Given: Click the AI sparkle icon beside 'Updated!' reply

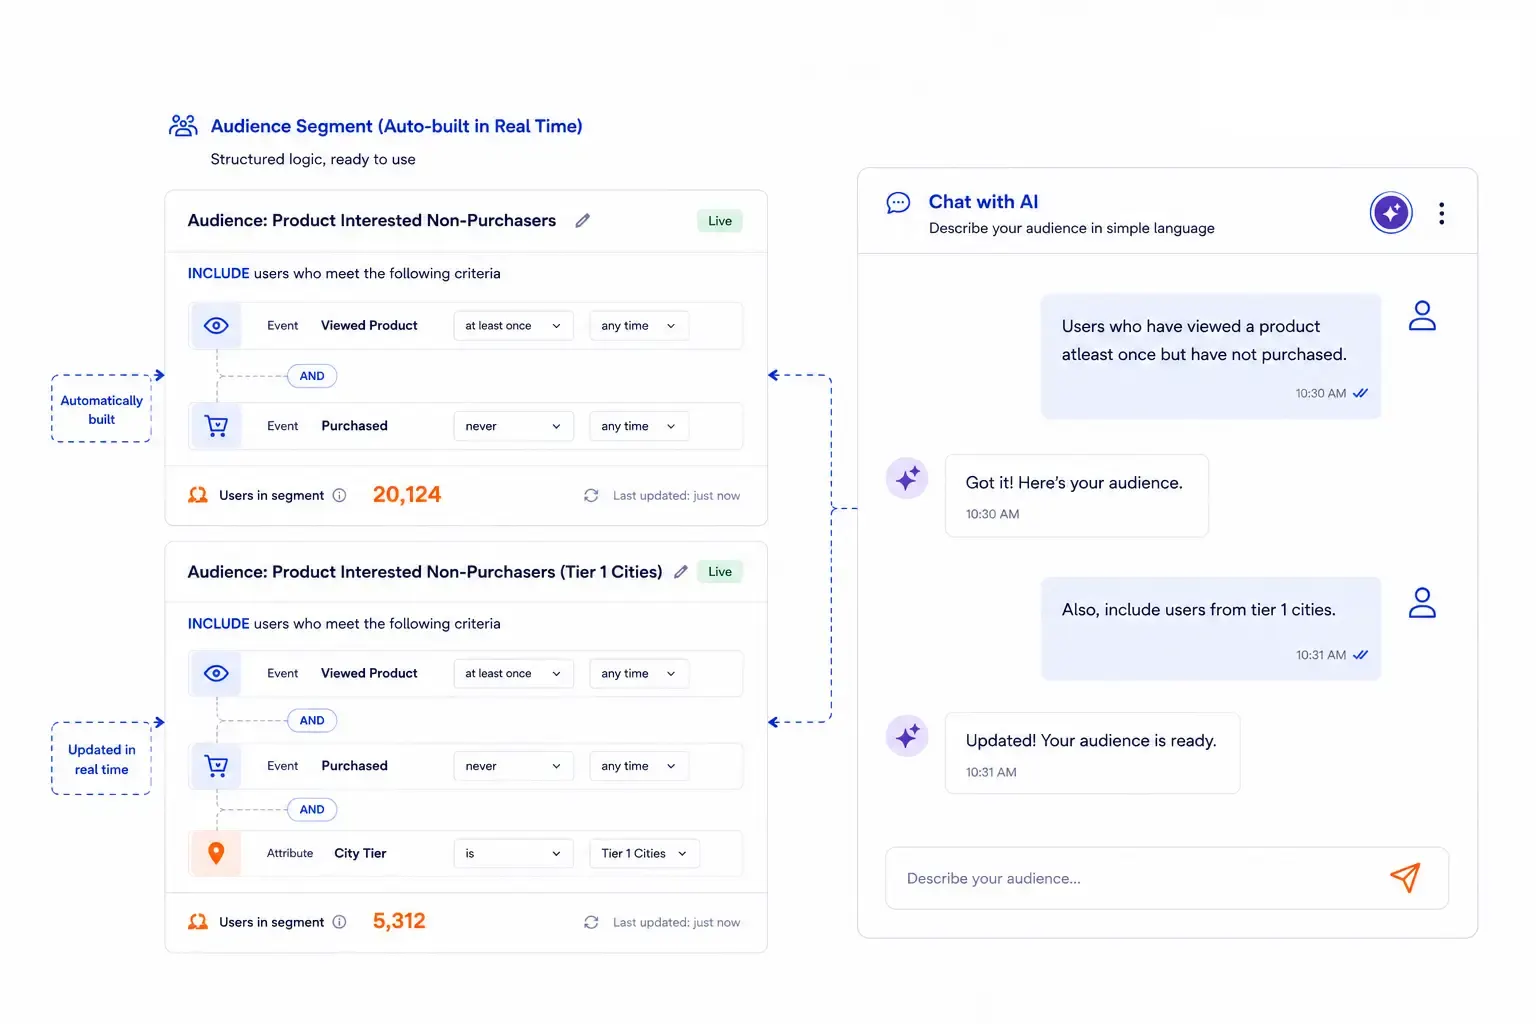Looking at the screenshot, I should [907, 736].
